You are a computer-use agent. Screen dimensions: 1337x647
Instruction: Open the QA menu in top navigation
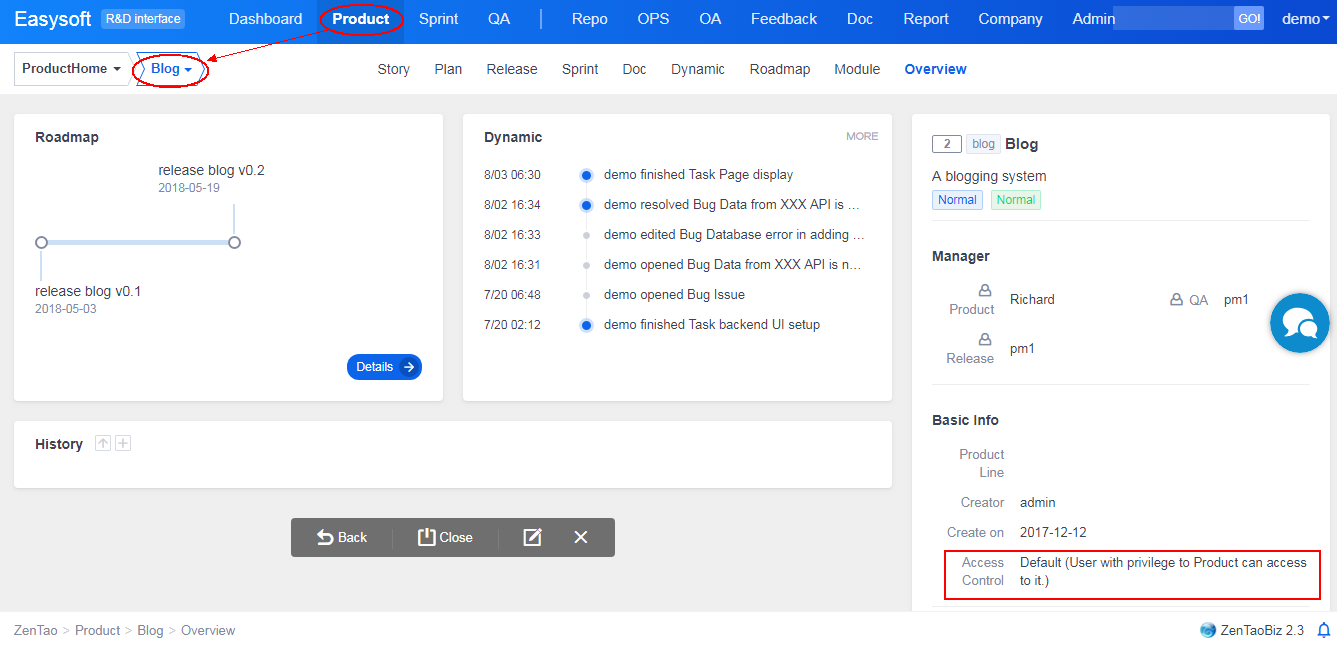[x=499, y=19]
